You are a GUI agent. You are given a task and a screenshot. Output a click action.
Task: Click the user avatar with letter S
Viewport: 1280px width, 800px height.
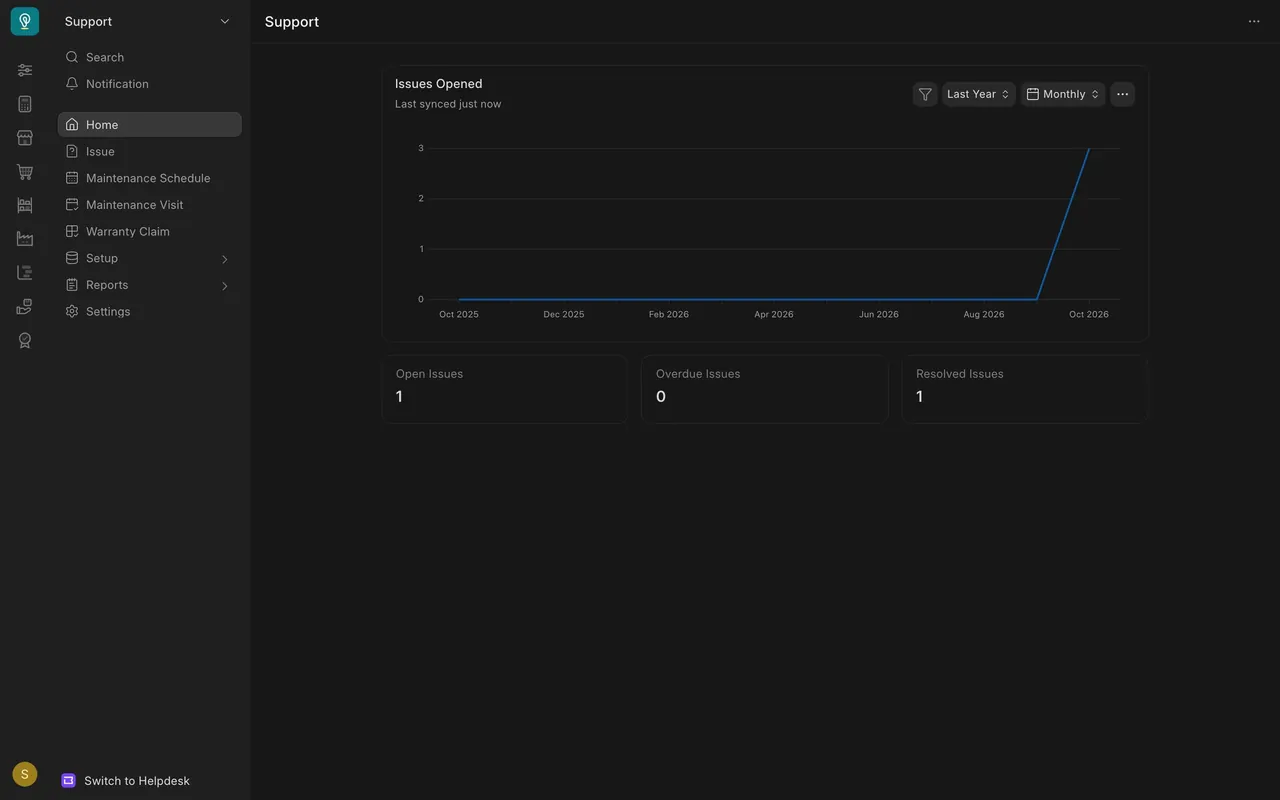(x=25, y=774)
